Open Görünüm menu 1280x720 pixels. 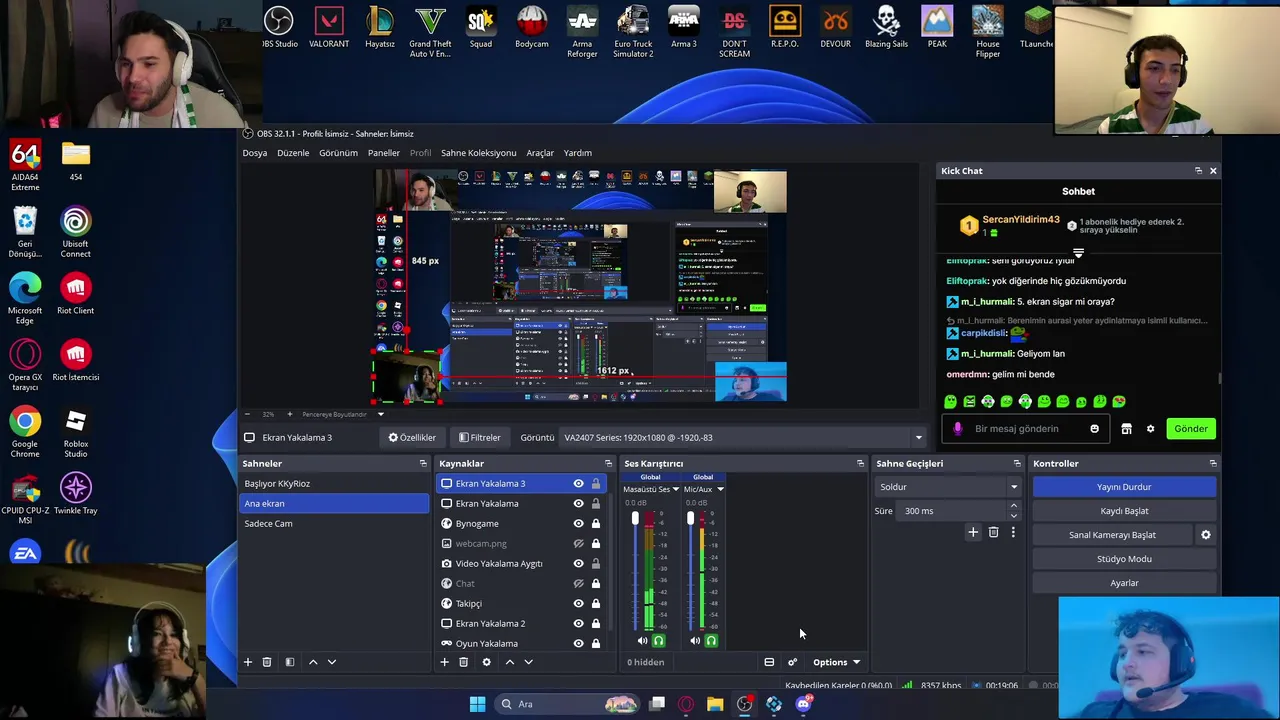click(x=338, y=153)
